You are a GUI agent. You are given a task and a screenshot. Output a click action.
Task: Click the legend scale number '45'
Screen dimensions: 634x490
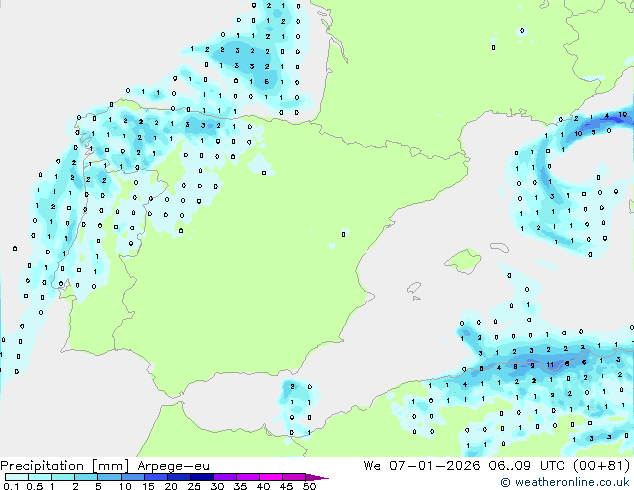(x=286, y=486)
